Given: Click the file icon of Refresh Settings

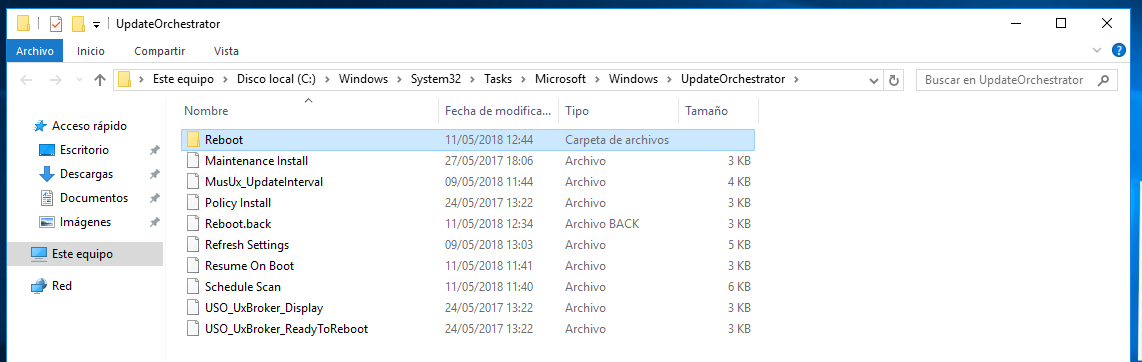Looking at the screenshot, I should (192, 245).
